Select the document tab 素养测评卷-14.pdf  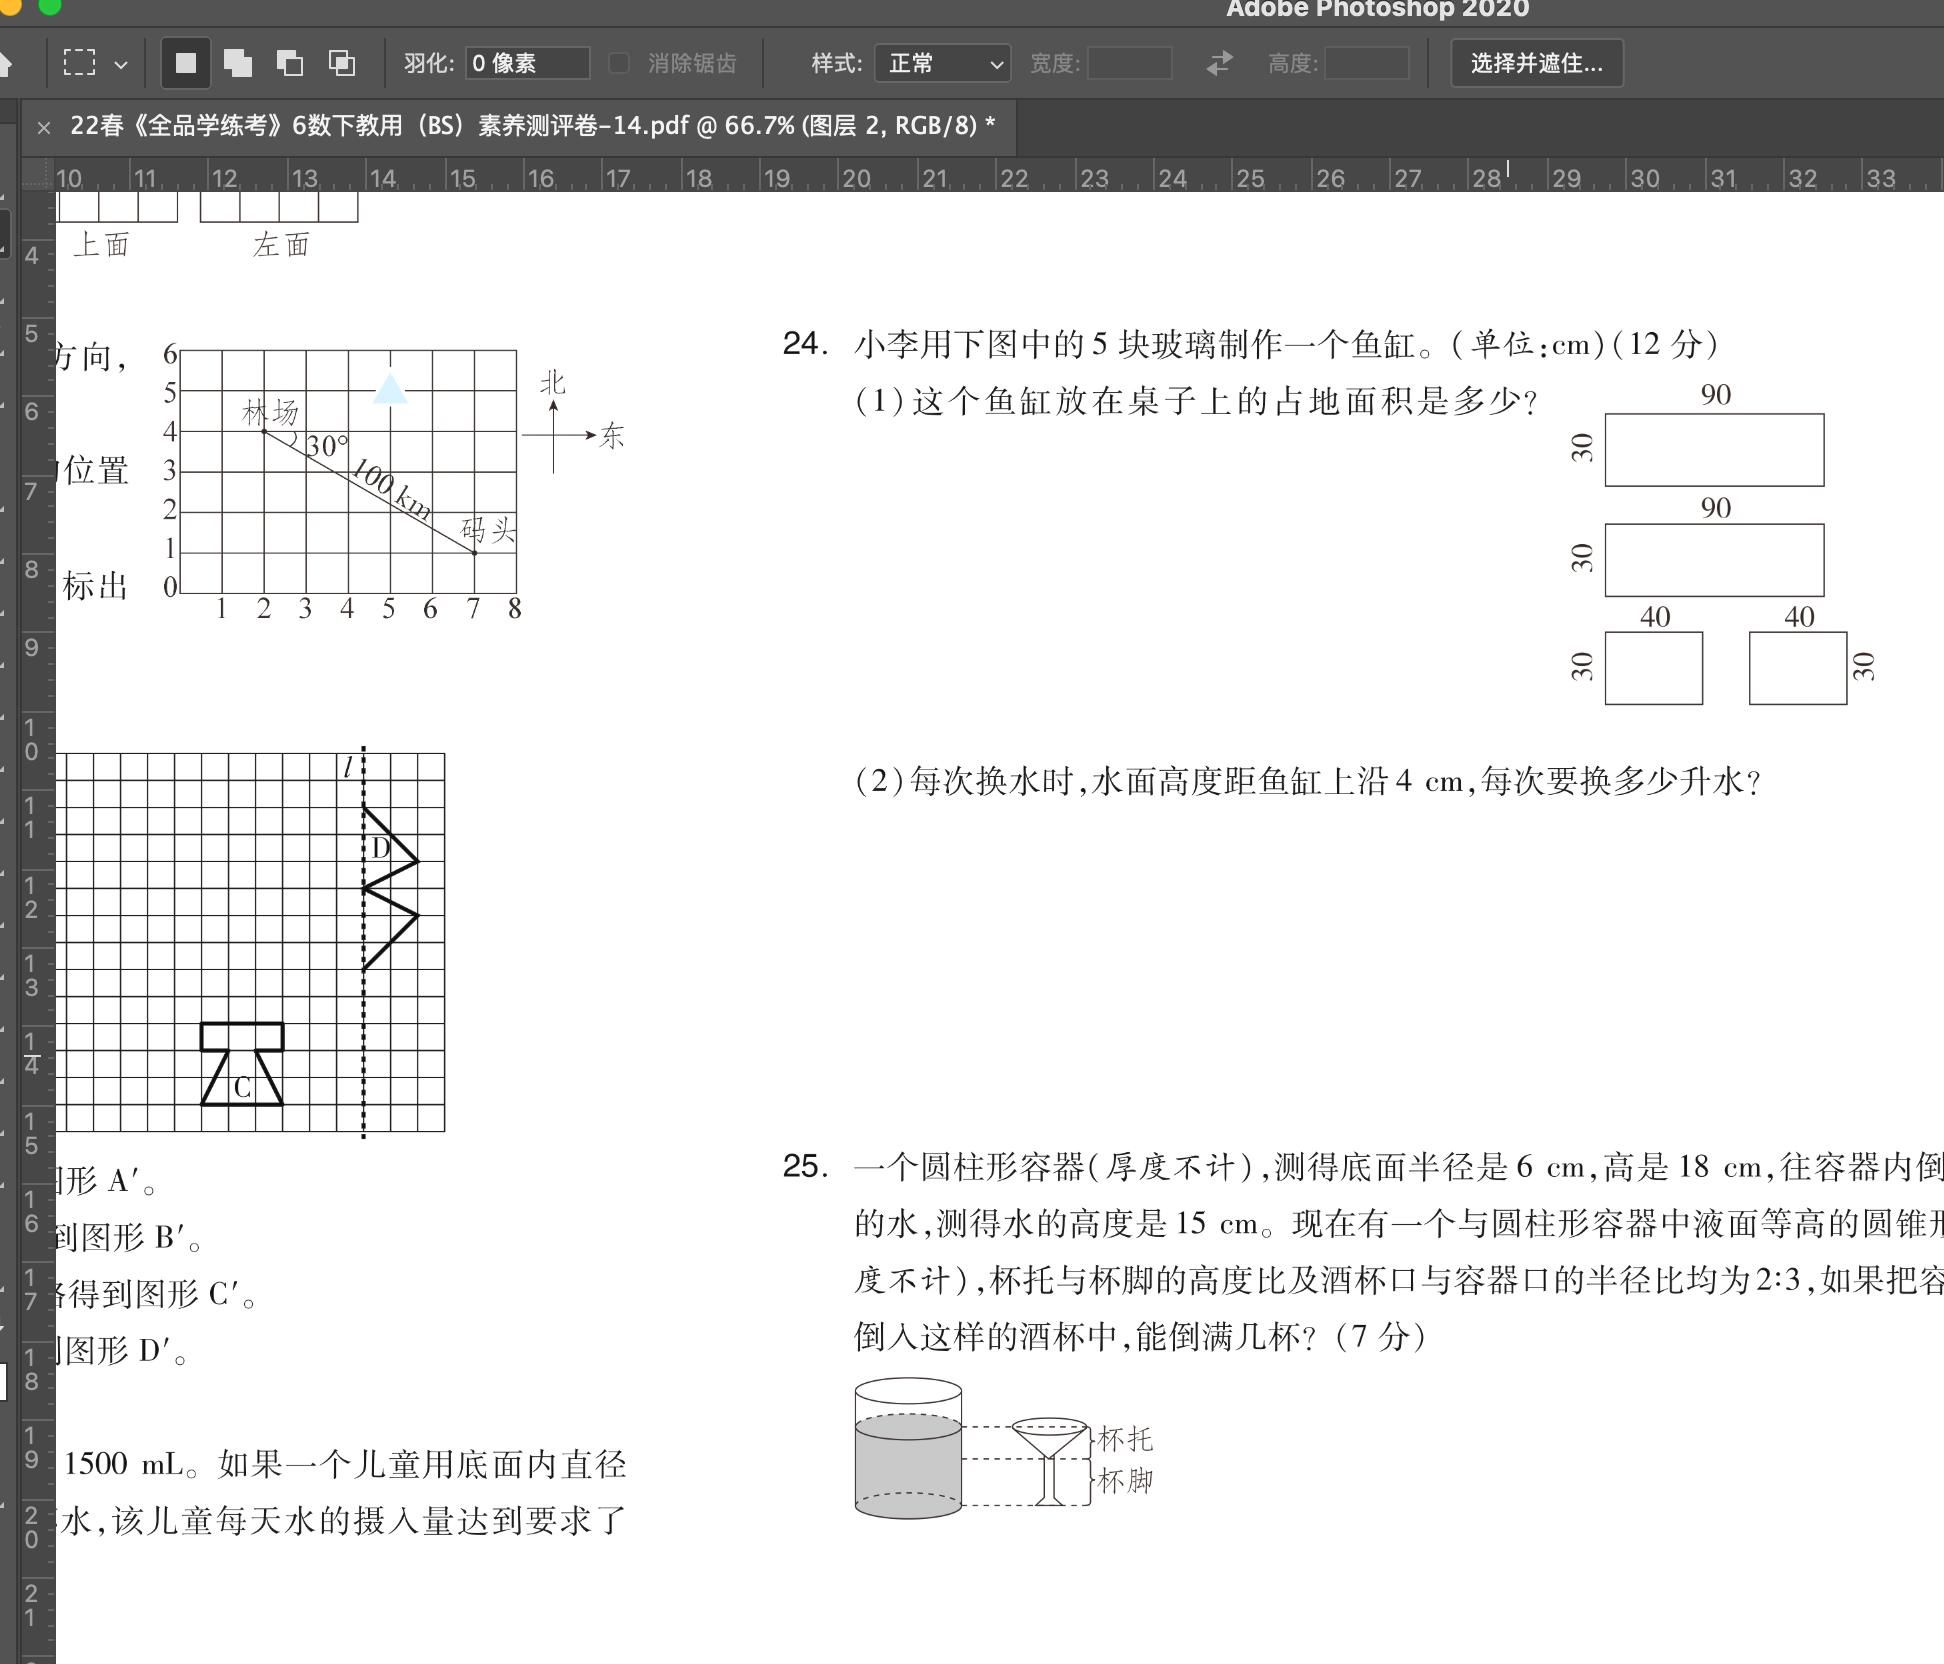[532, 125]
